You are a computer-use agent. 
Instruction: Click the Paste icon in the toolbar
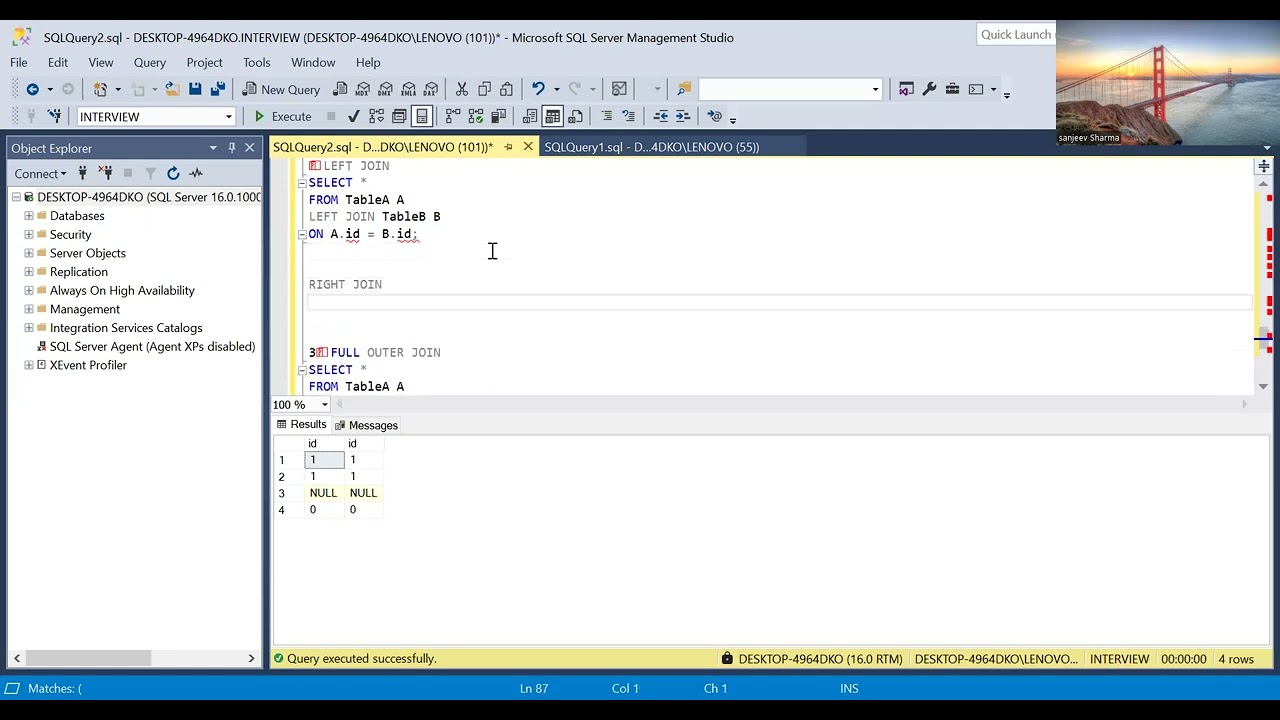click(x=506, y=89)
